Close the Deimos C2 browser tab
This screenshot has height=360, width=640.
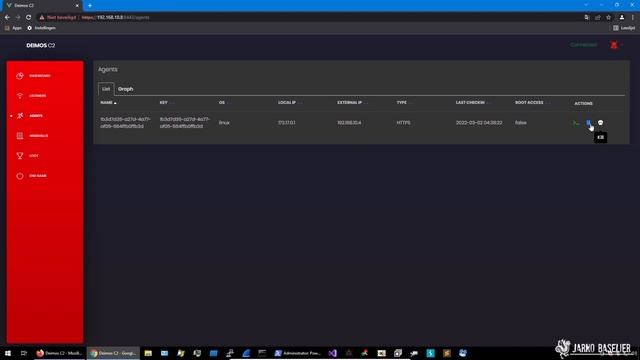pos(77,5)
